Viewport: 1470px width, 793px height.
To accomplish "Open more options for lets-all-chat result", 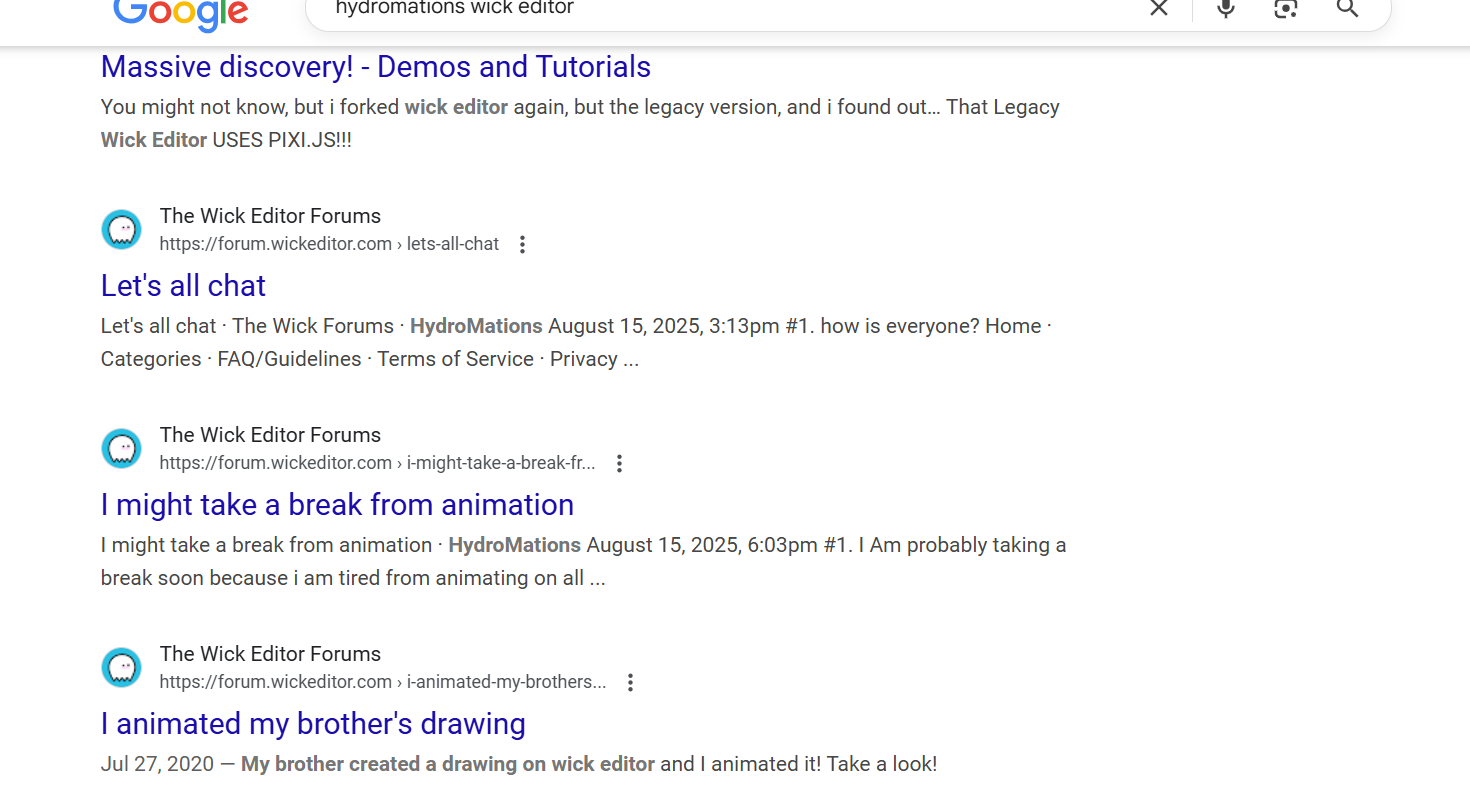I will coord(522,245).
